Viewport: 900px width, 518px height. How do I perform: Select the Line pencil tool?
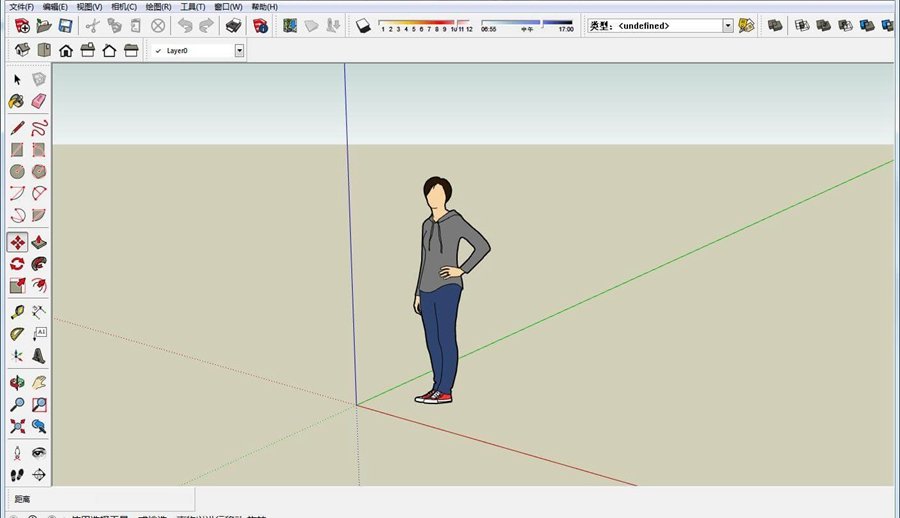[x=17, y=127]
